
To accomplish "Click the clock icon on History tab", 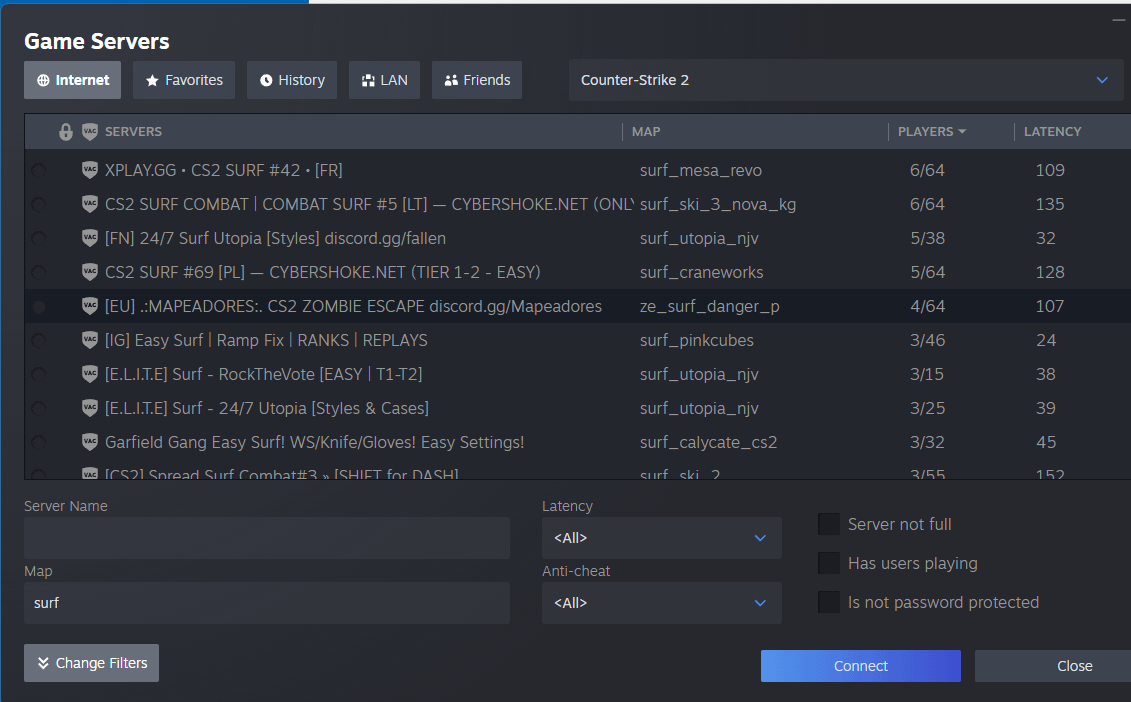I will pos(266,80).
